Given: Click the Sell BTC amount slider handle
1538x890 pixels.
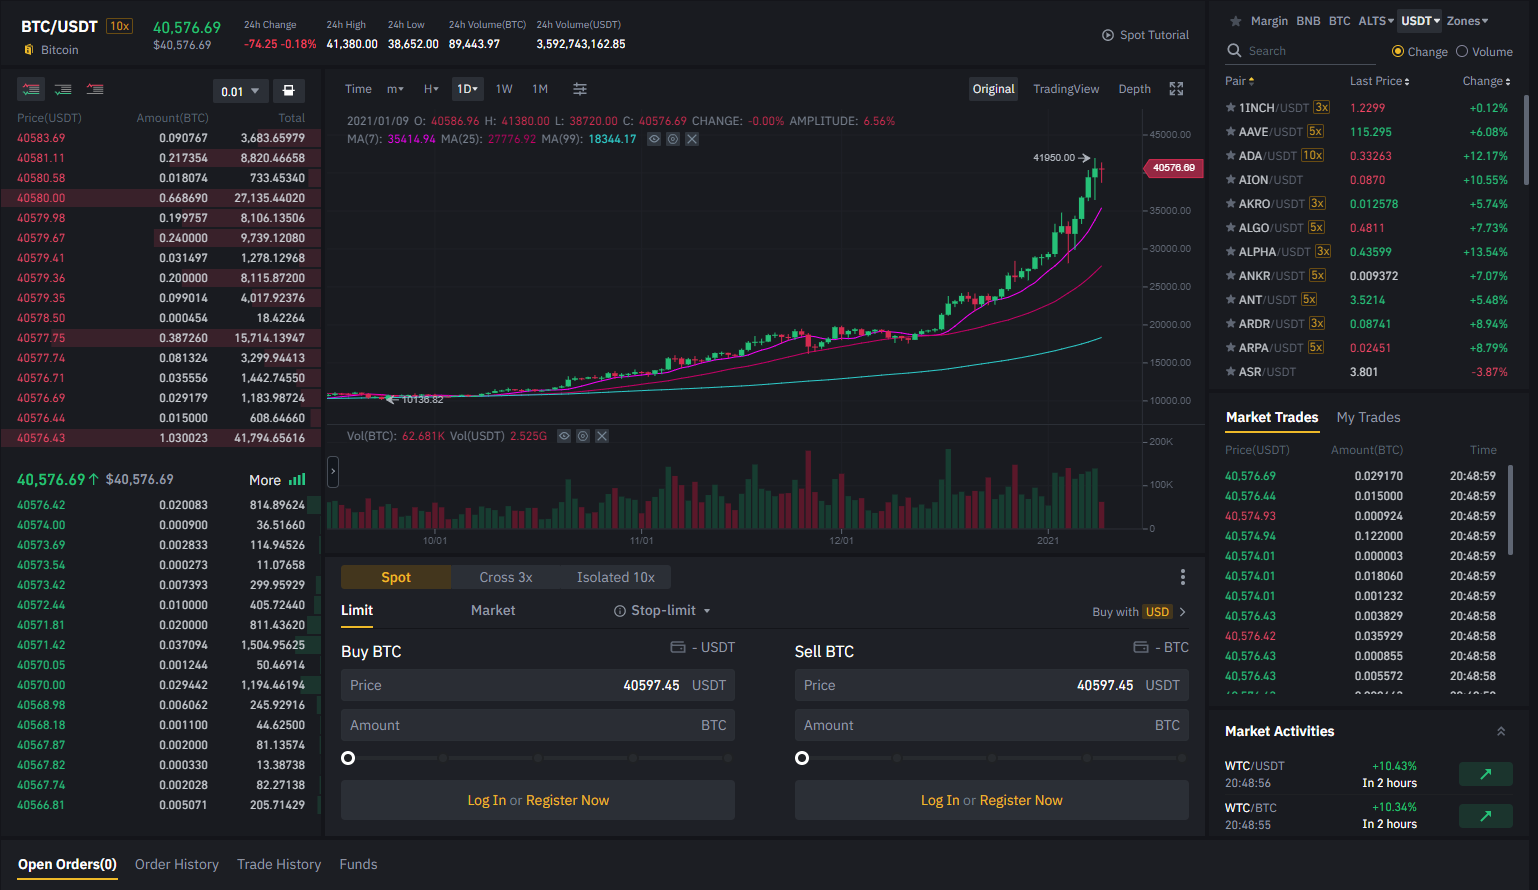Looking at the screenshot, I should point(802,758).
